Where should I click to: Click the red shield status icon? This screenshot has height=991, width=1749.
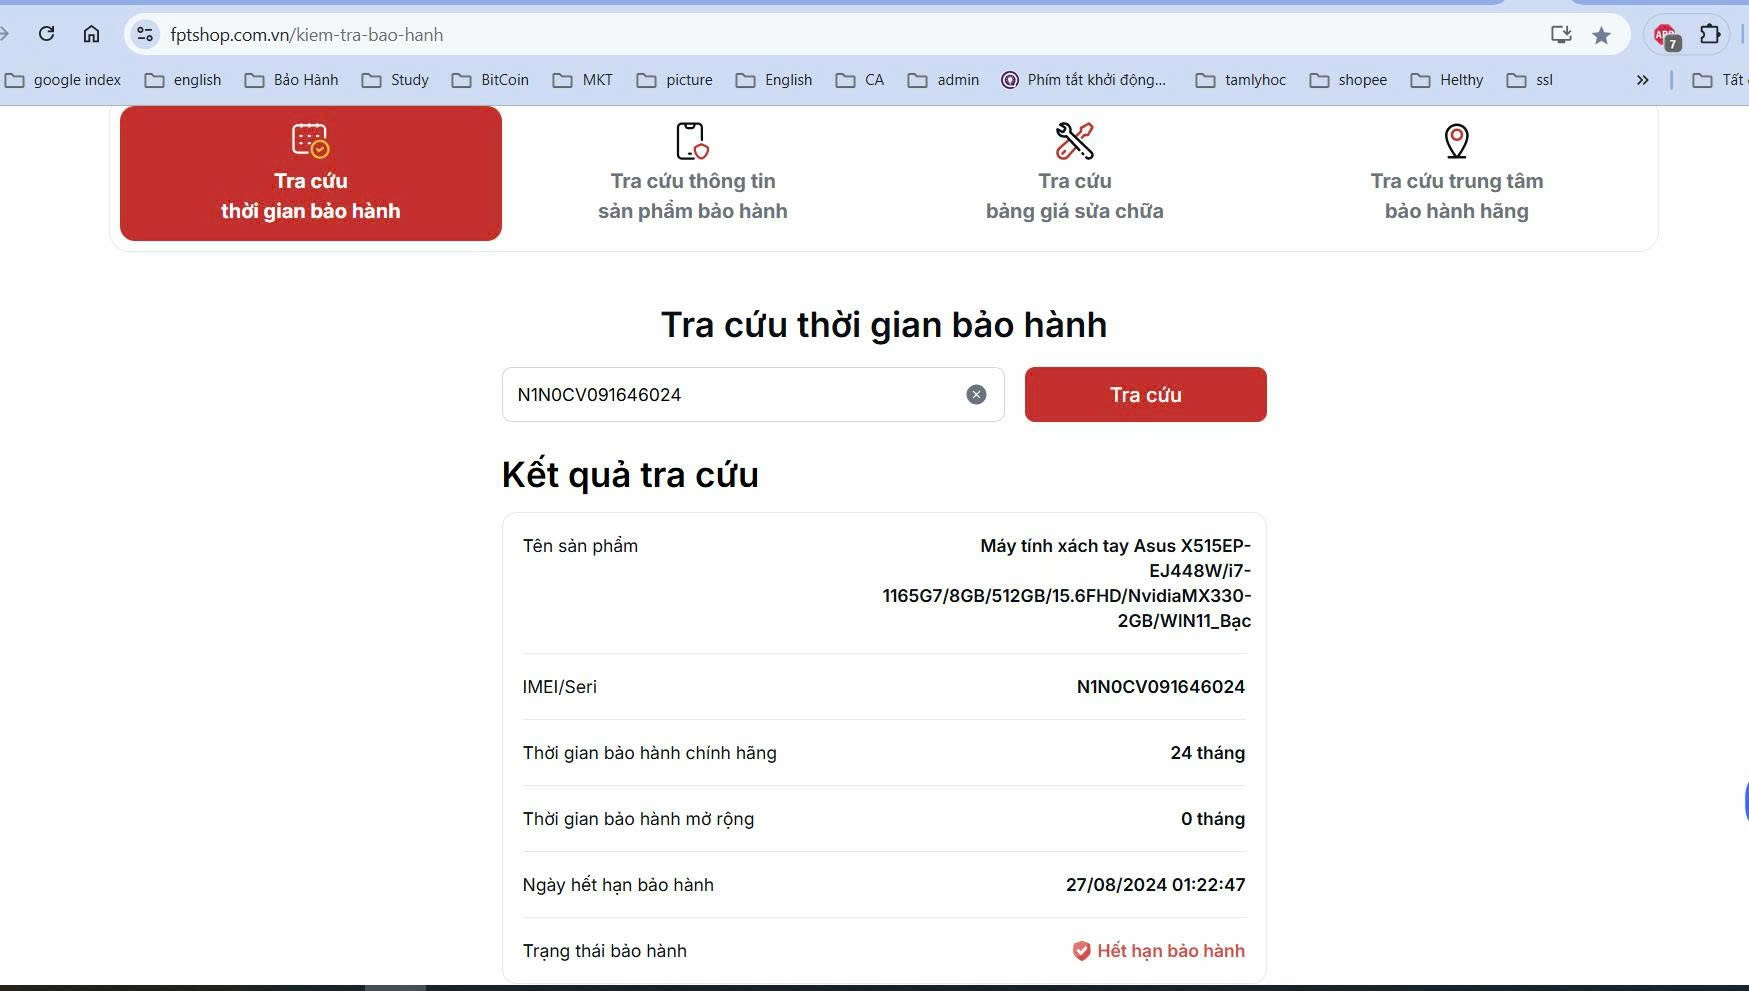1081,951
